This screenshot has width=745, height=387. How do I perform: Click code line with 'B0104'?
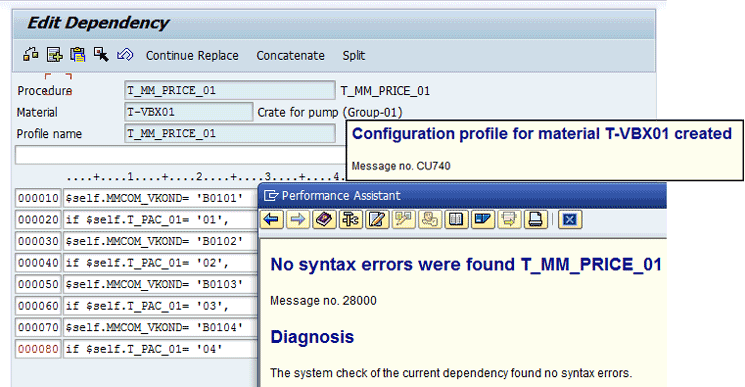point(161,327)
